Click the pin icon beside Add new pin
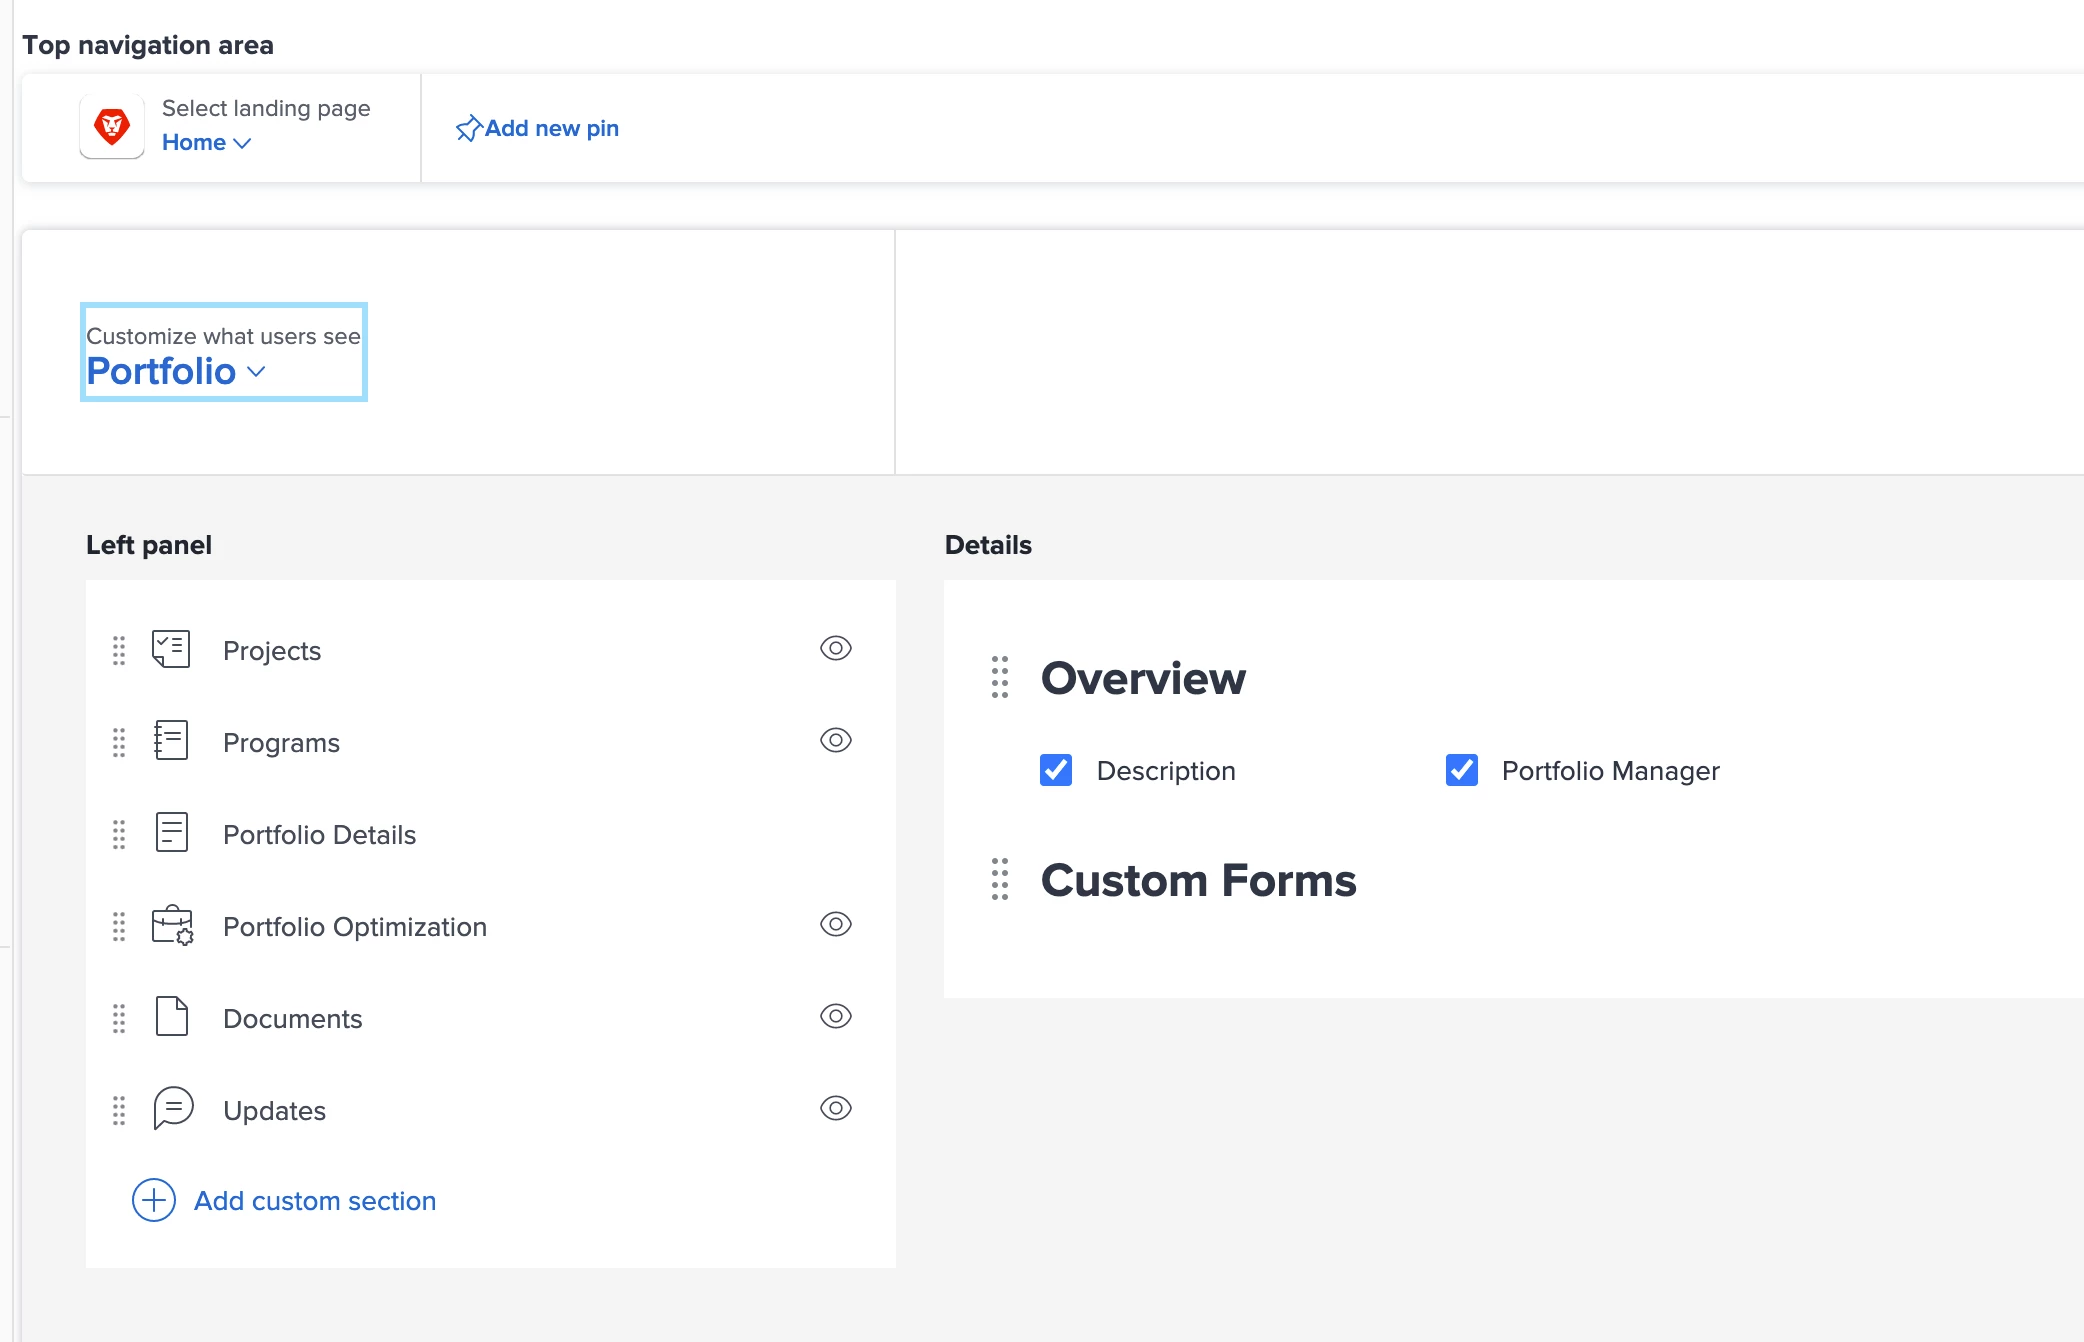Screen dimensions: 2084x1342 [468, 129]
